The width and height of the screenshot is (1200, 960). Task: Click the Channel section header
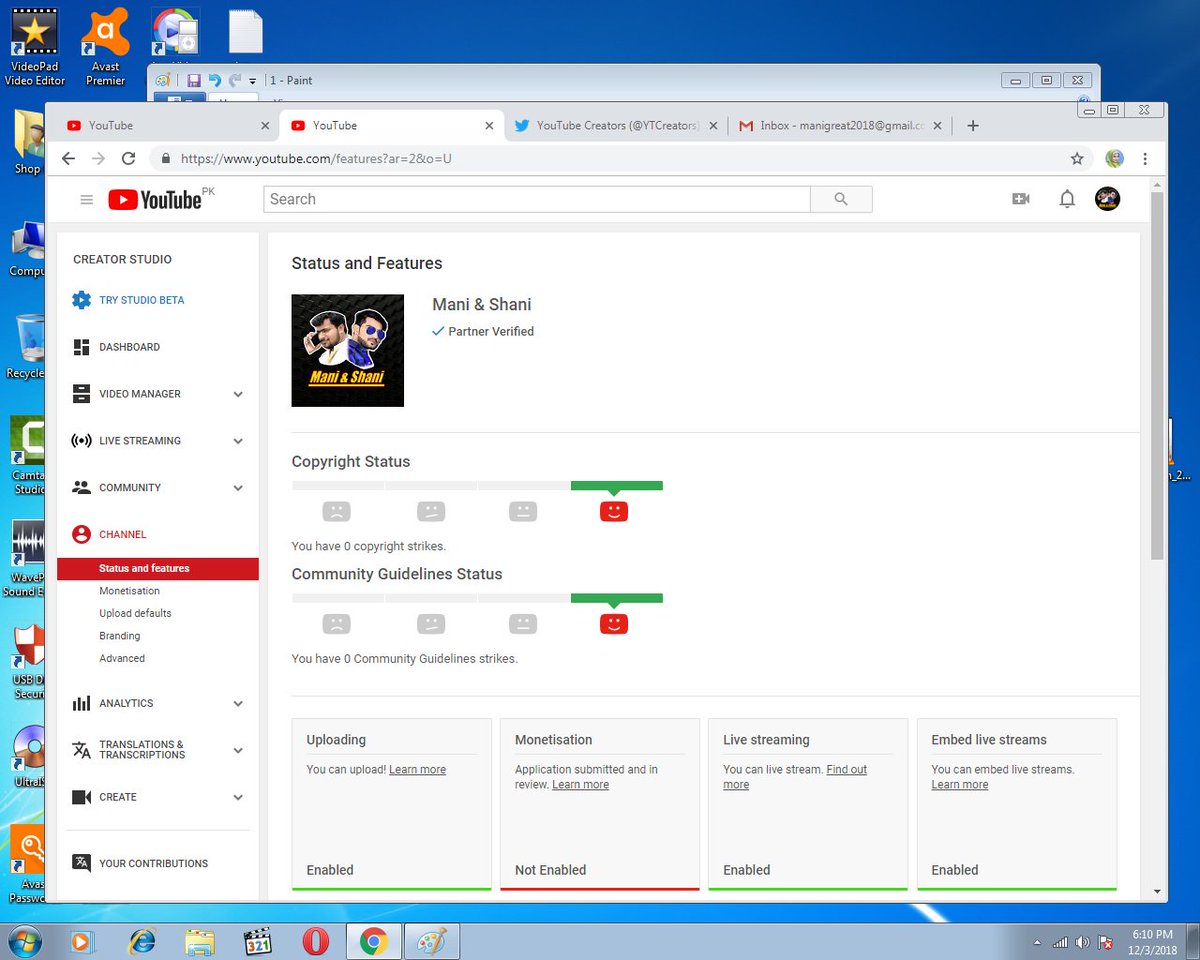(122, 535)
